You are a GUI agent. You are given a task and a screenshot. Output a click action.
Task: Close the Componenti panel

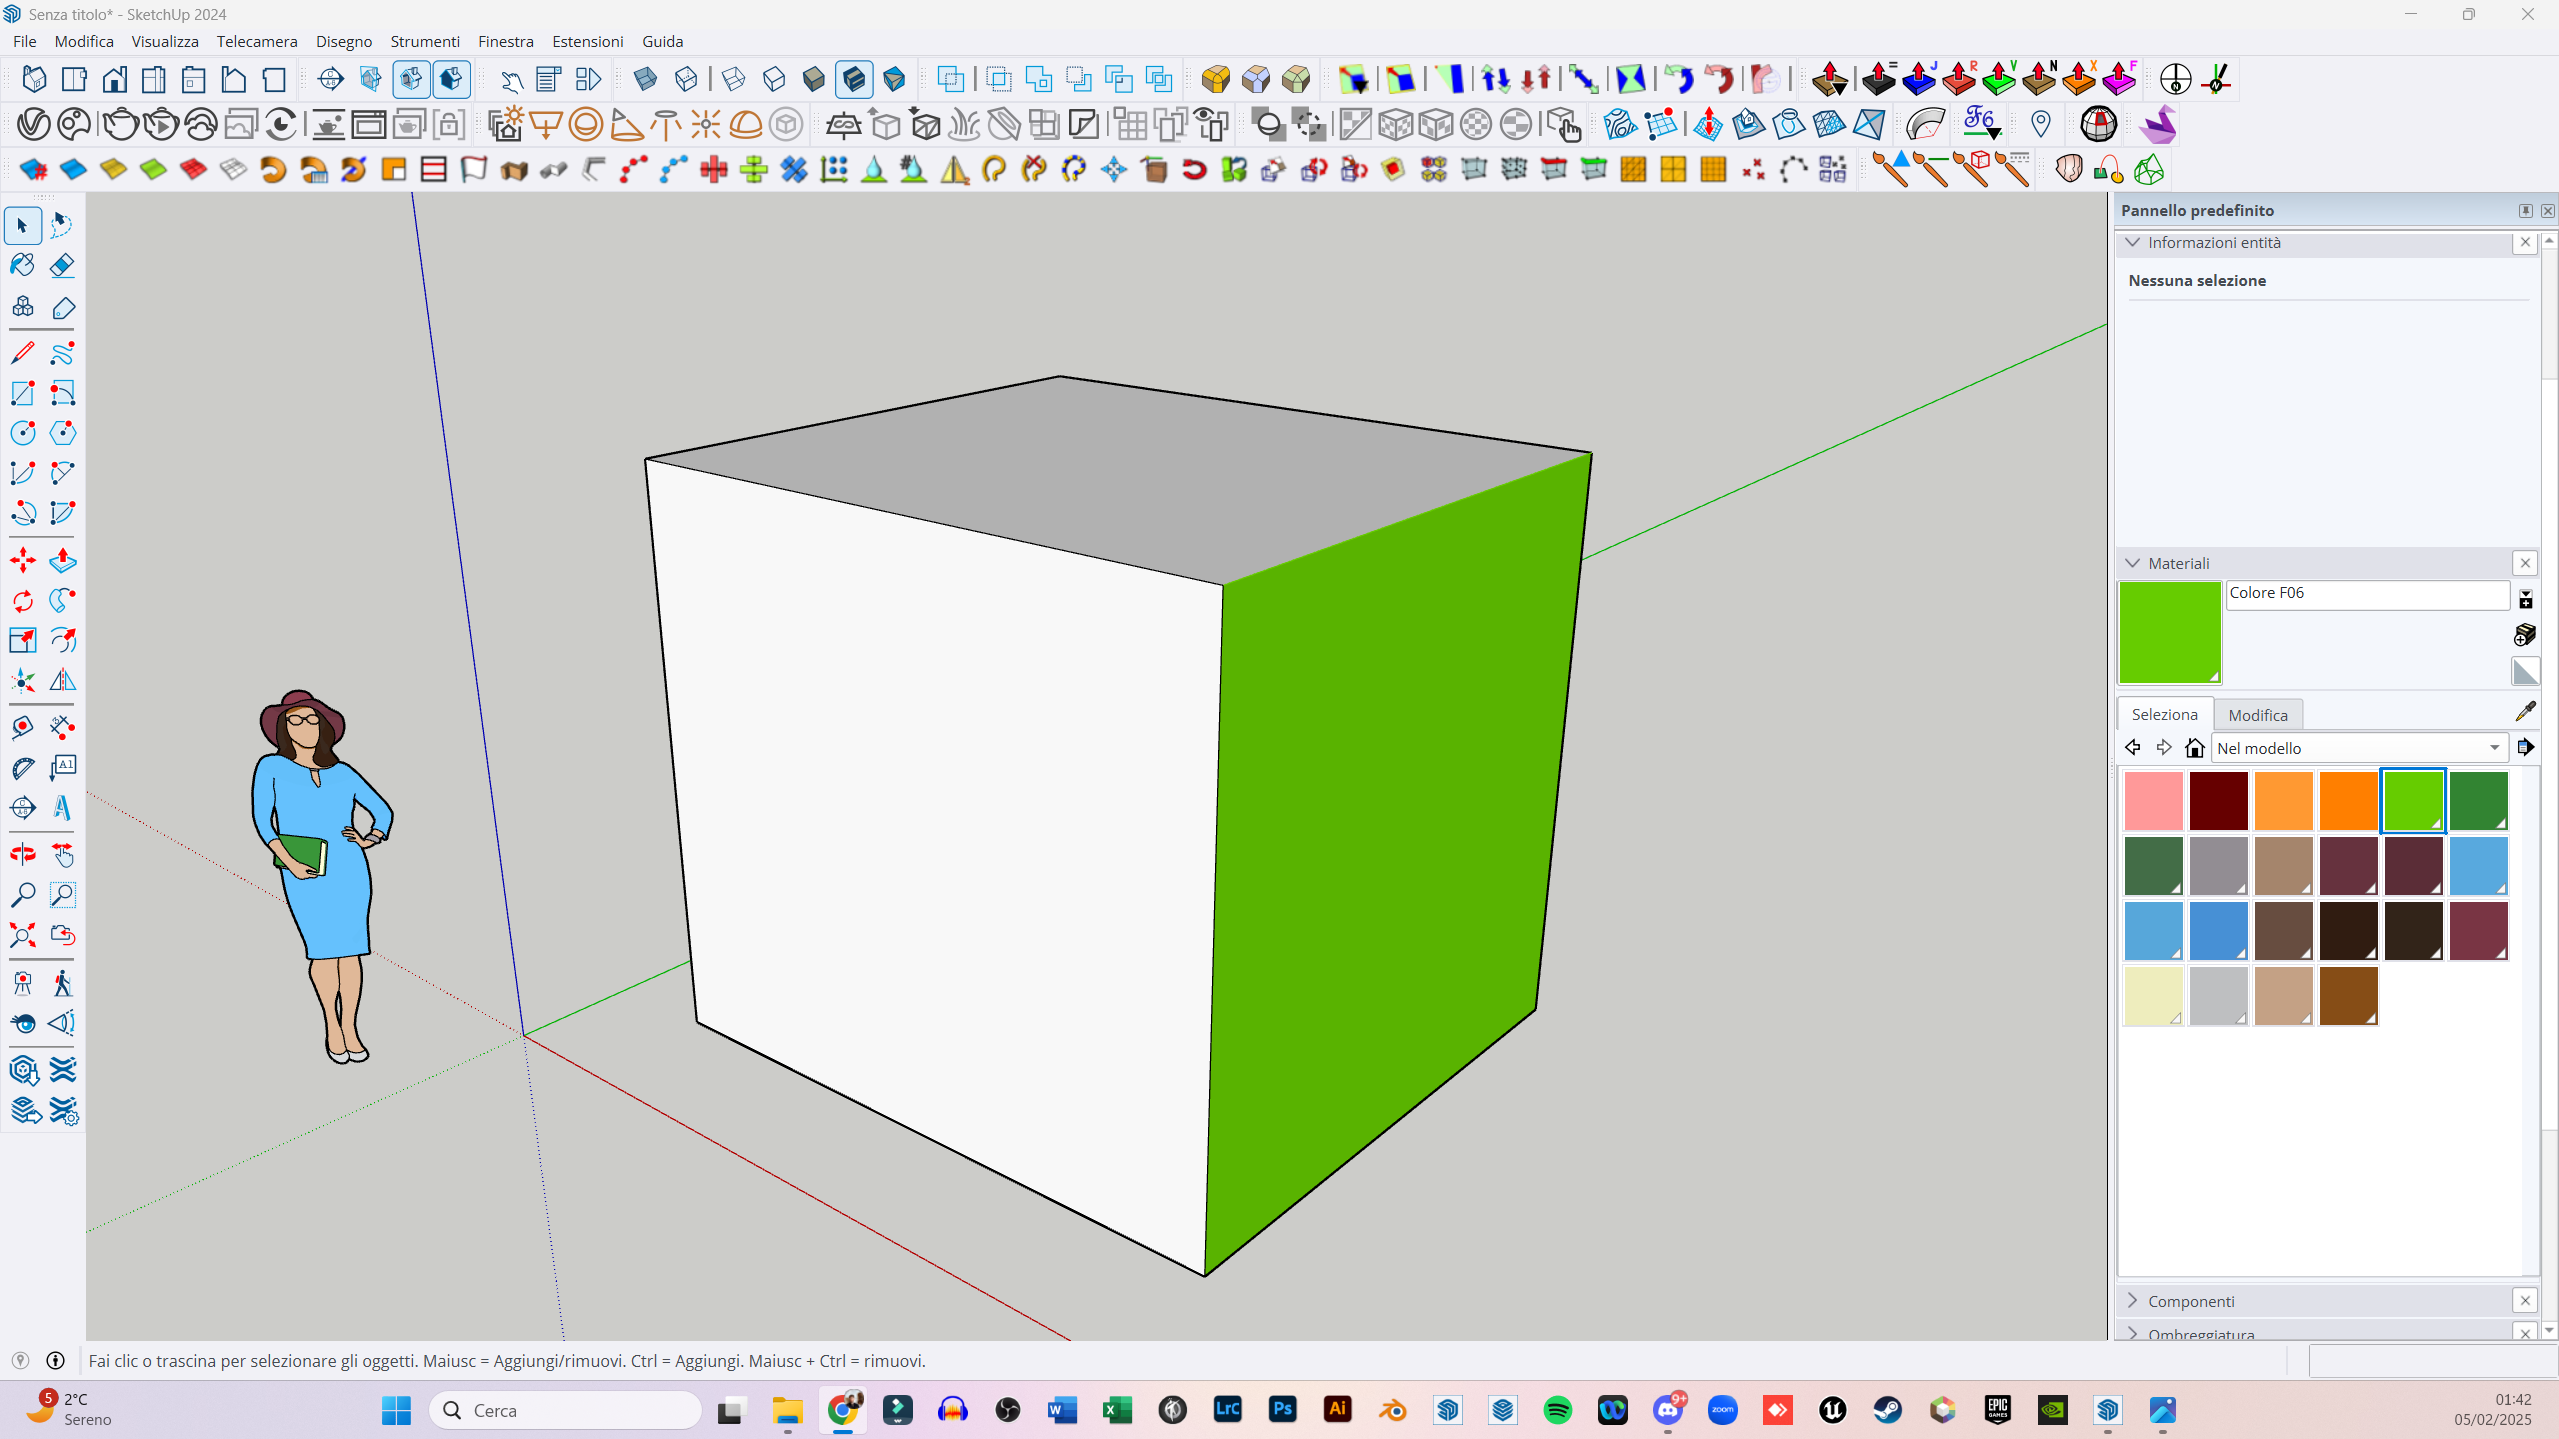[x=2525, y=1301]
